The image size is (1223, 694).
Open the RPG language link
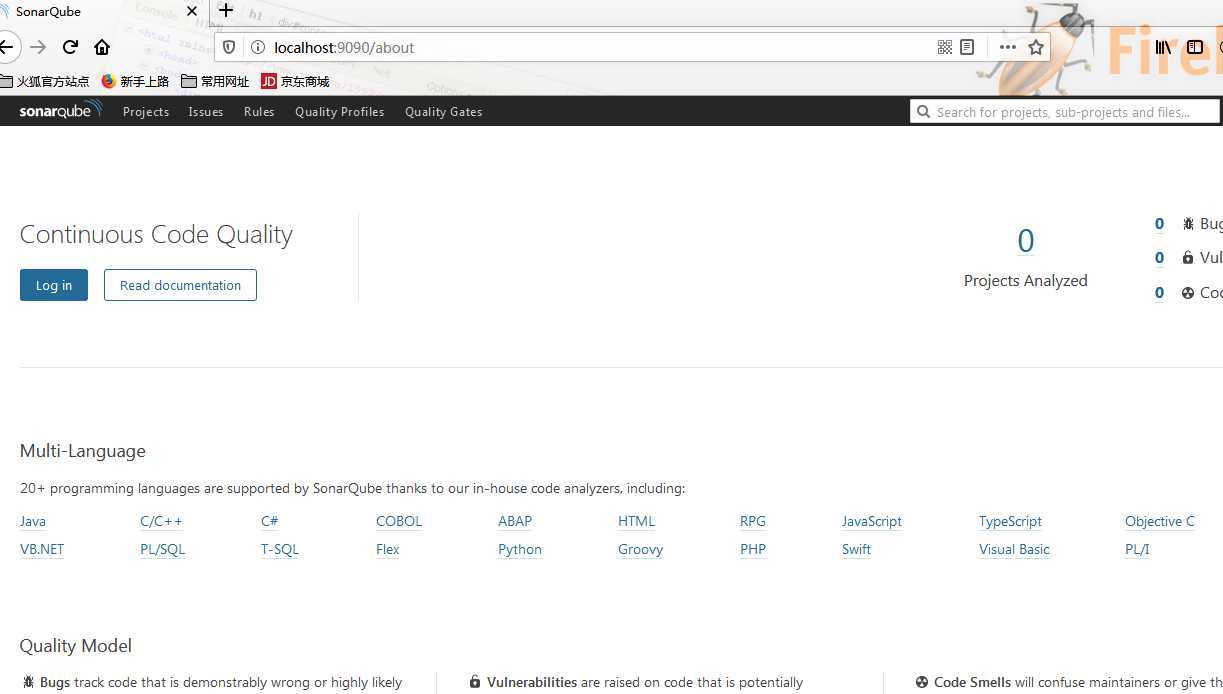753,521
